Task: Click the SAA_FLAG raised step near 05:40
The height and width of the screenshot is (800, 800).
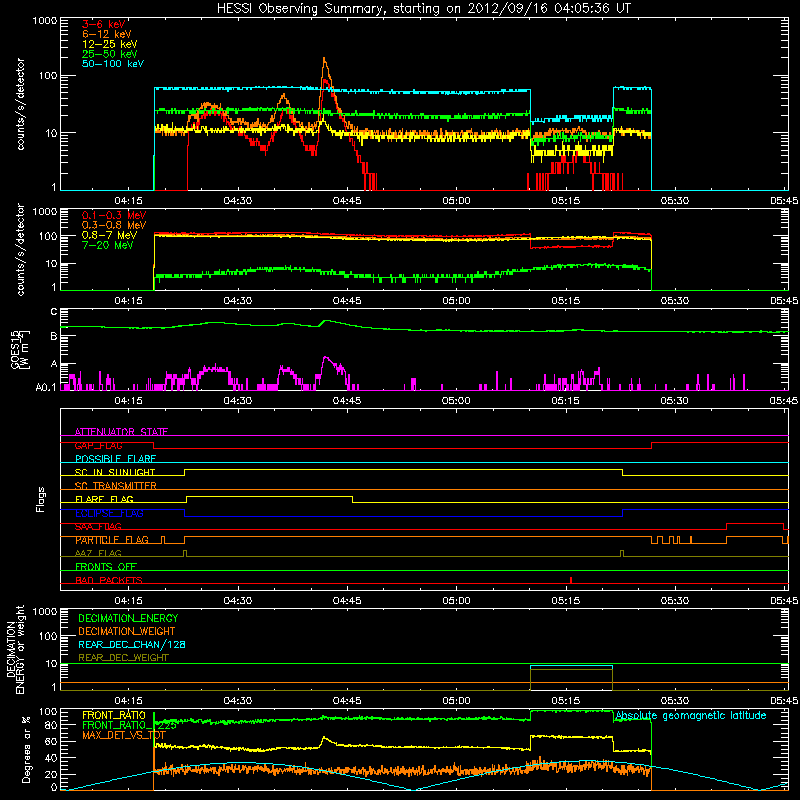Action: point(755,523)
